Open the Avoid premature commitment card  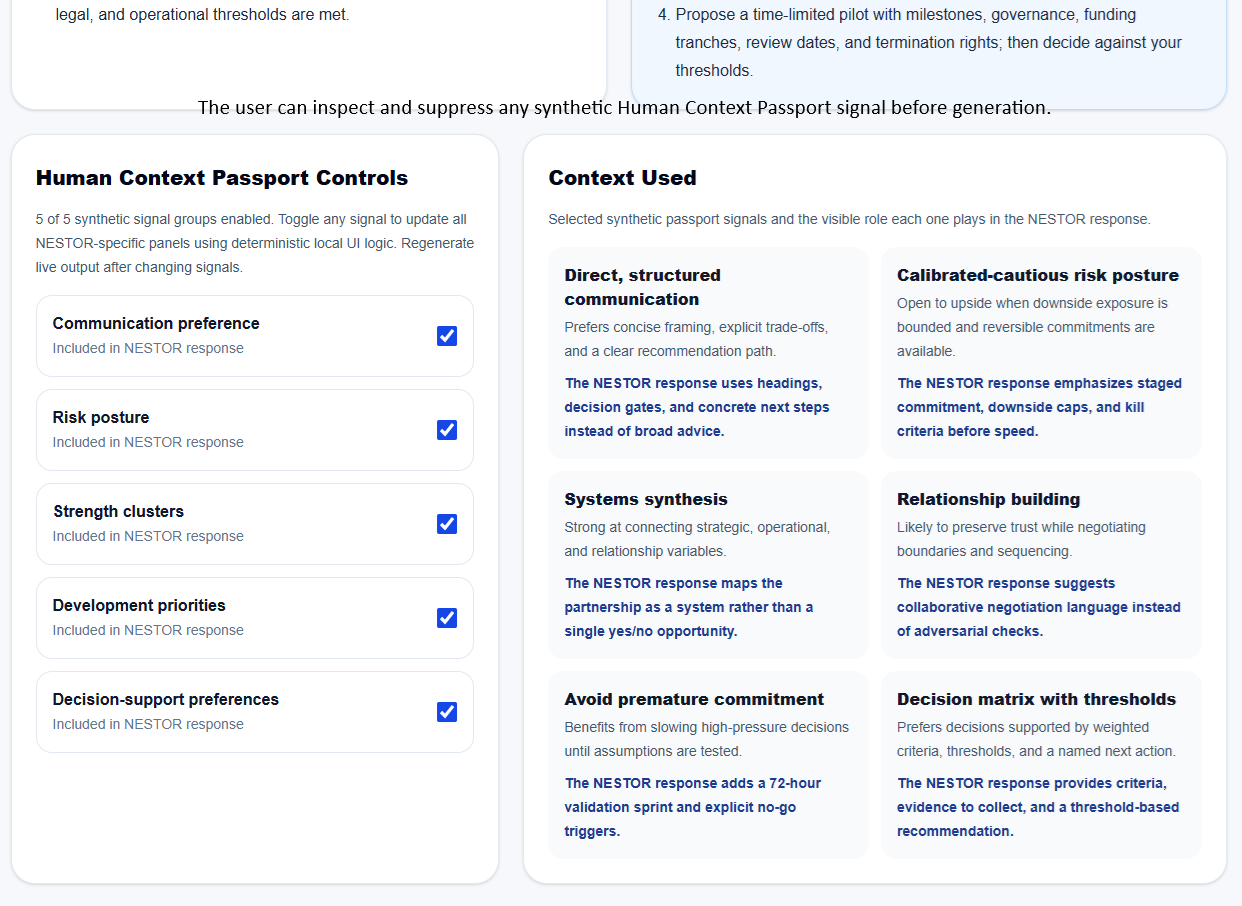pyautogui.click(x=708, y=765)
